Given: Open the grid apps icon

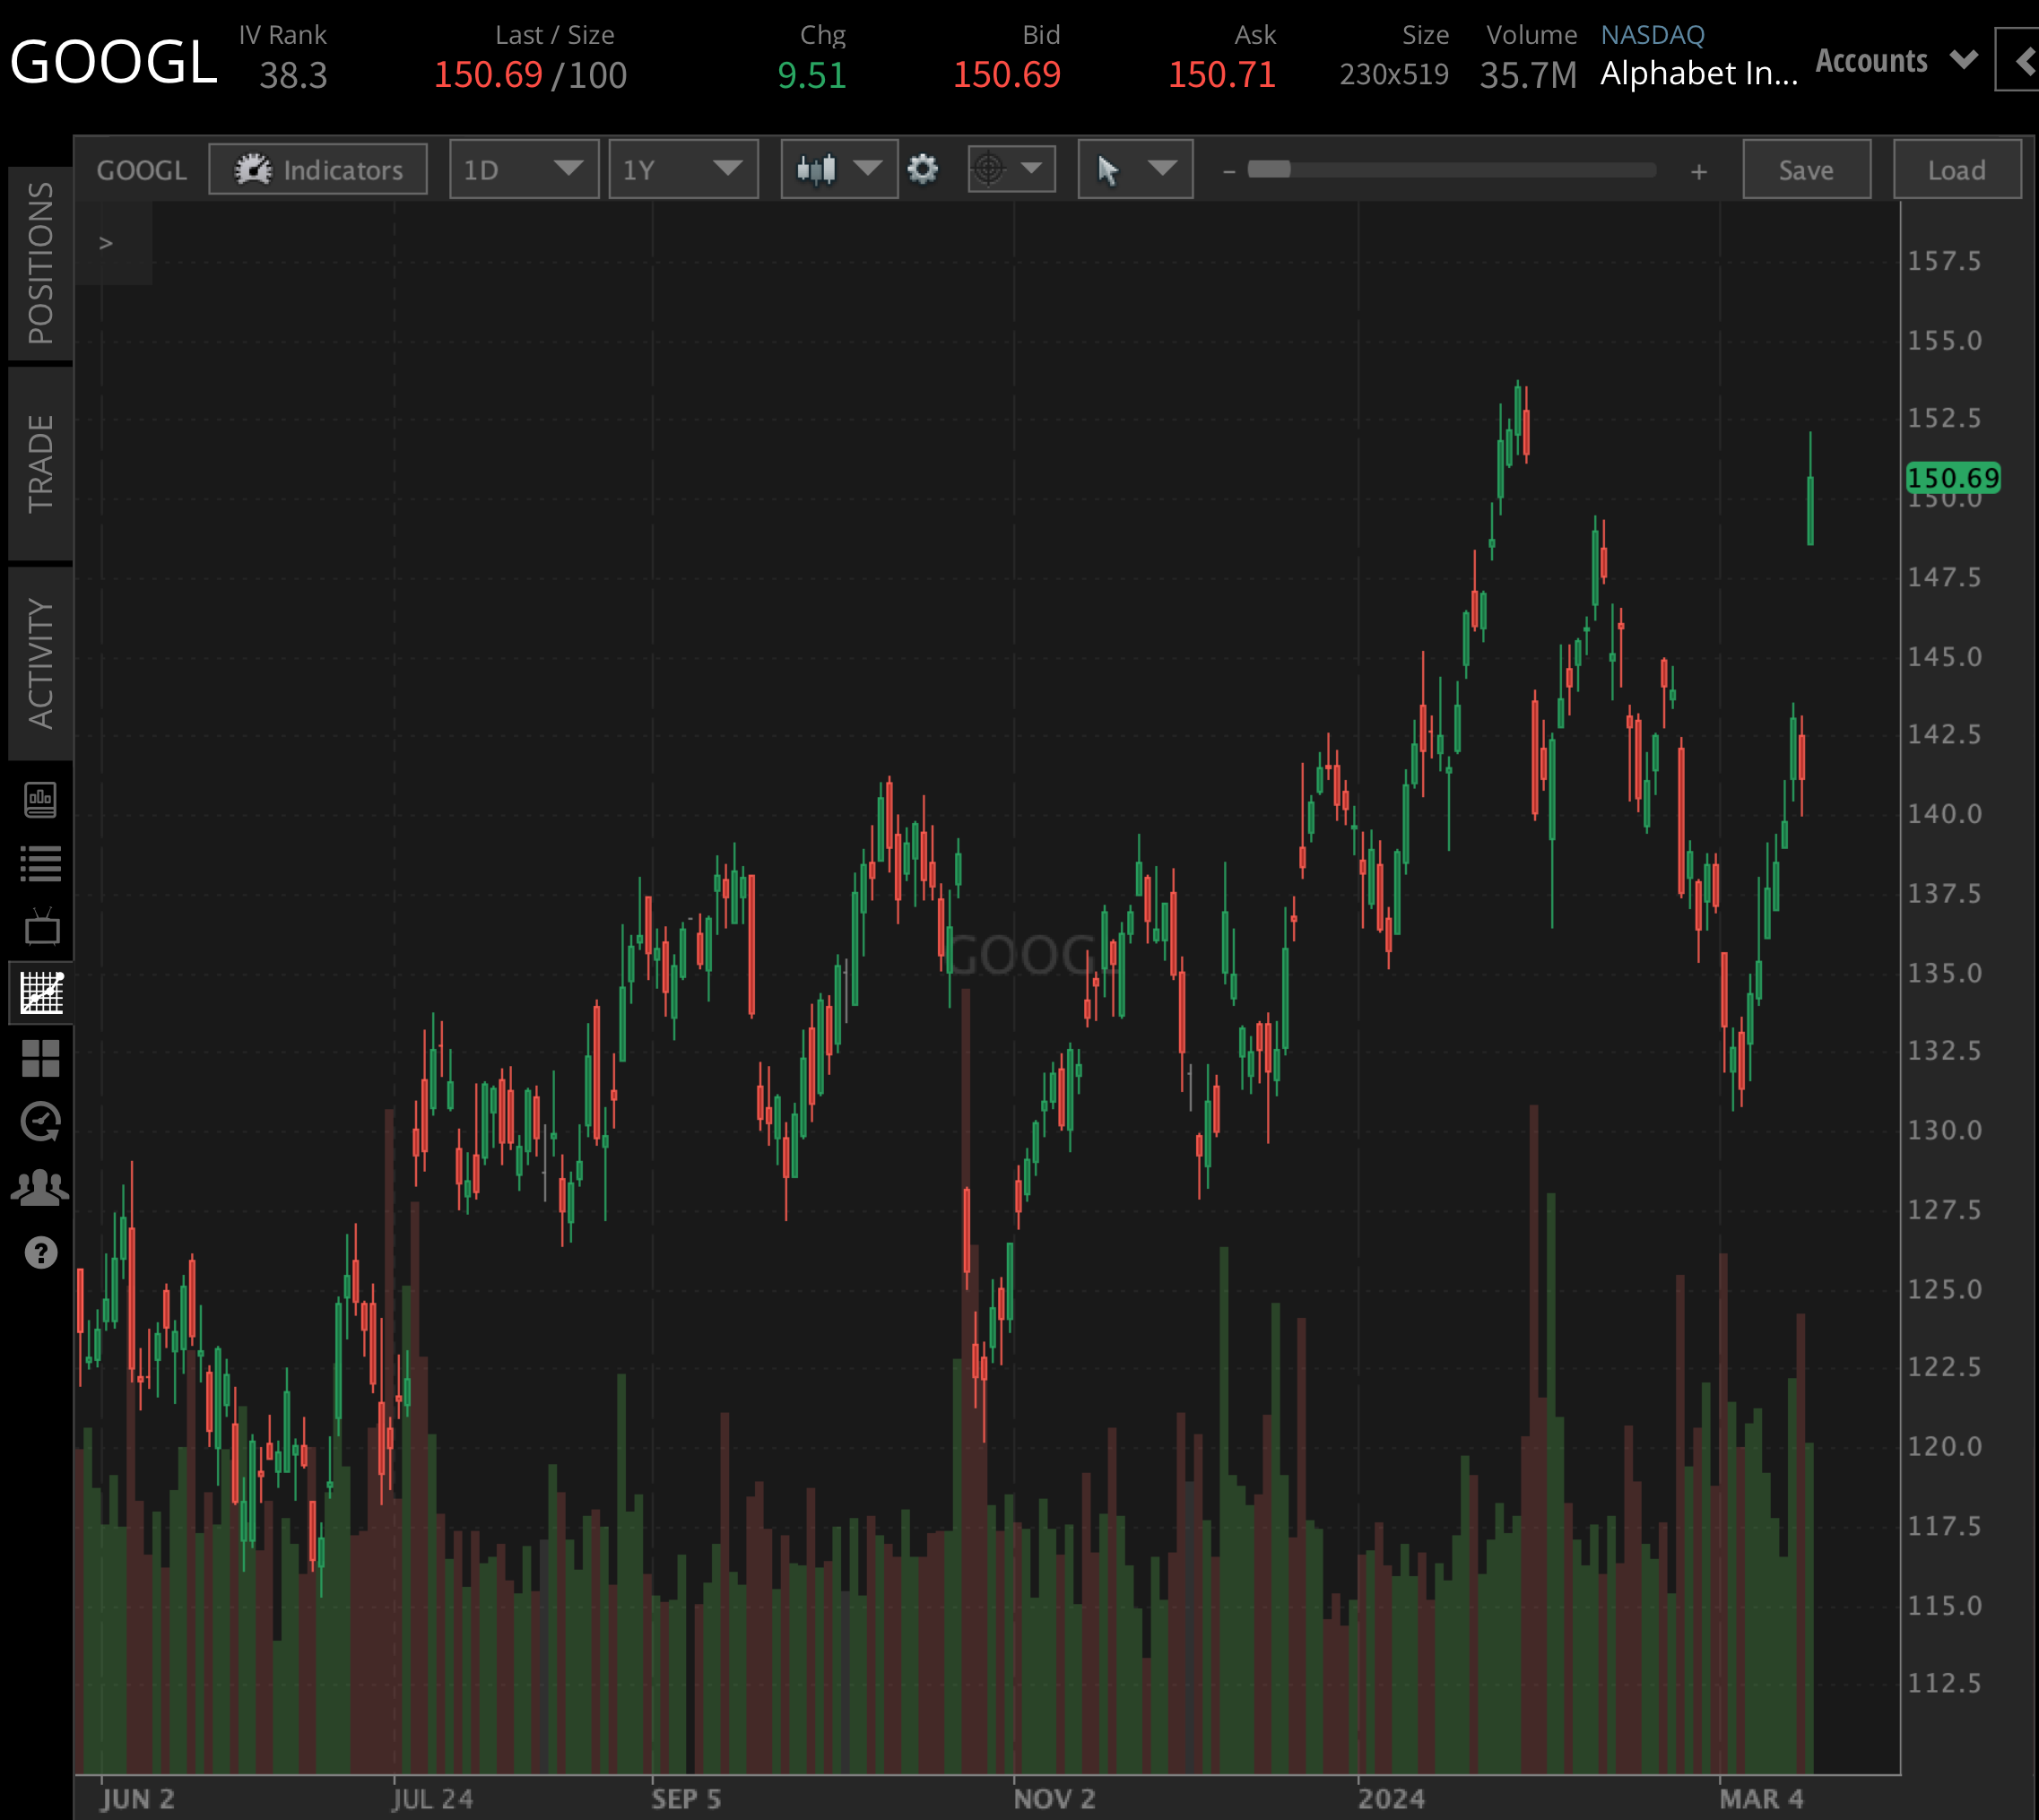Looking at the screenshot, I should (41, 1057).
